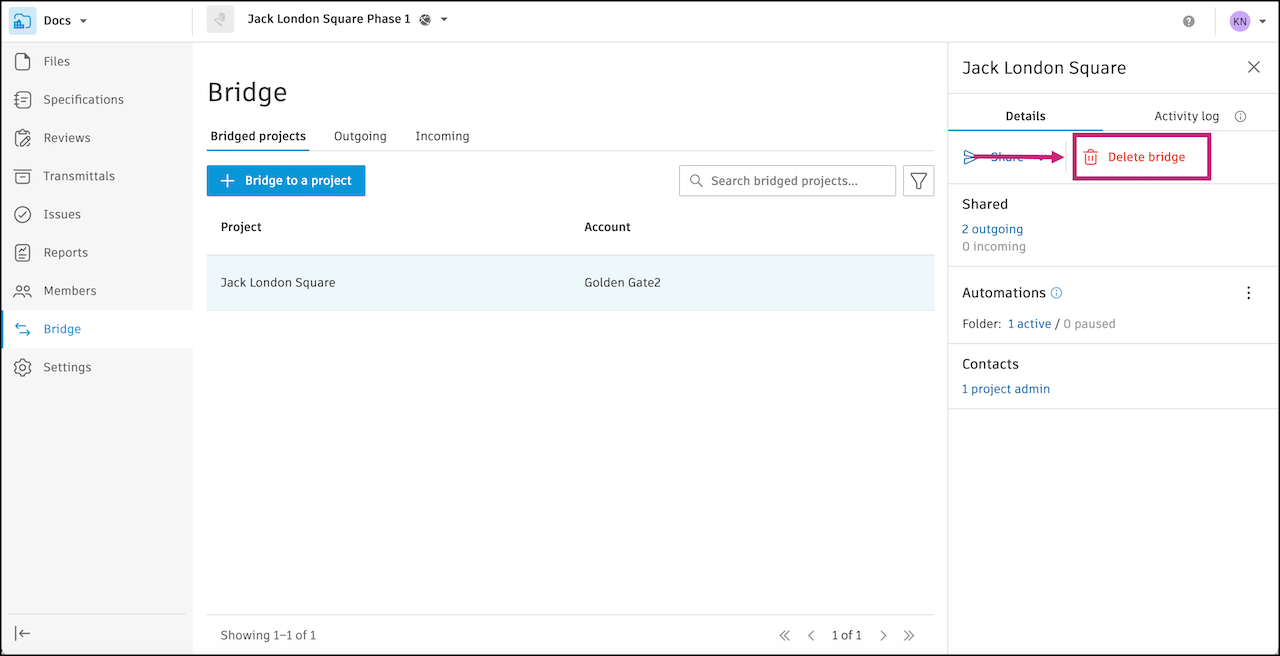Open project Settings gear
Screen dimensions: 1280x656
click(x=23, y=368)
